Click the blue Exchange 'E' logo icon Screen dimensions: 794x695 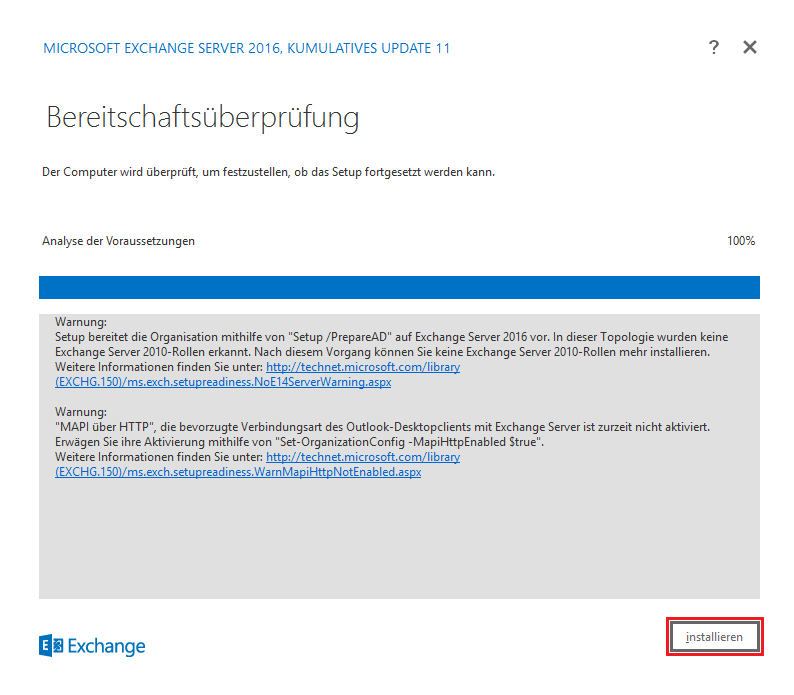coord(51,646)
